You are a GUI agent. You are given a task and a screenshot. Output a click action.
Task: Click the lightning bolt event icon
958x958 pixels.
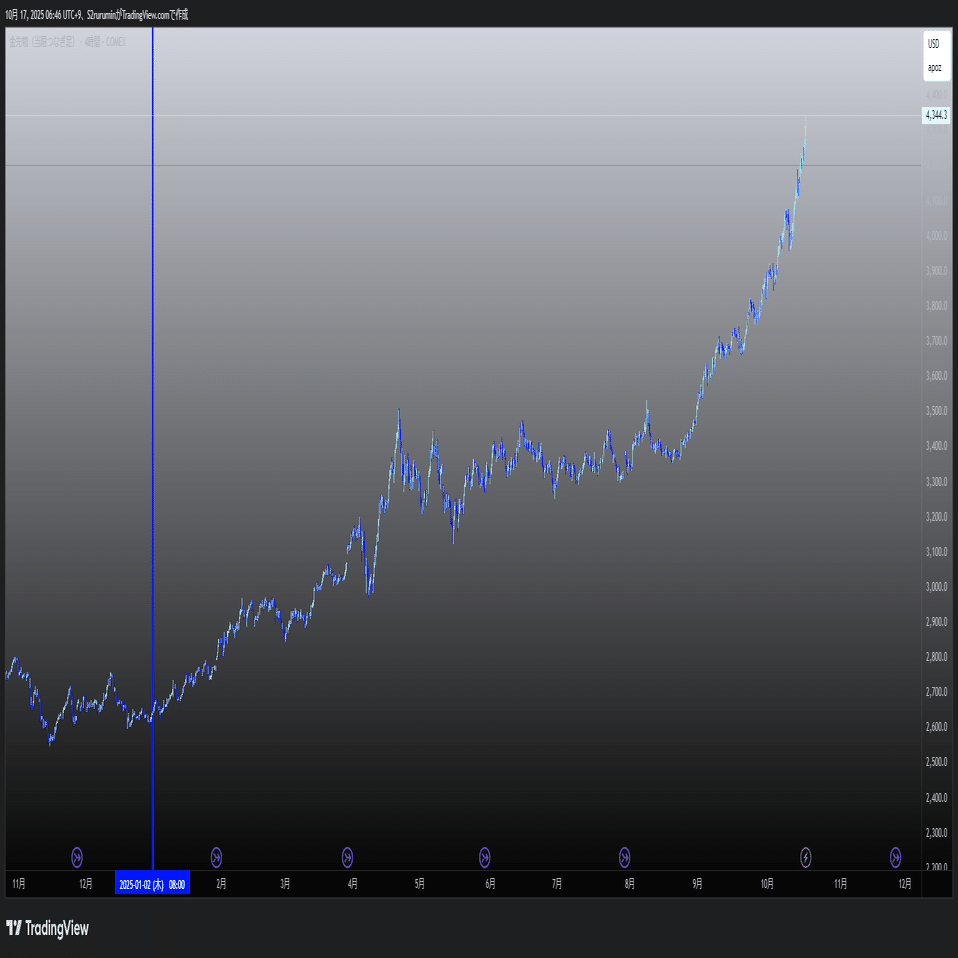(x=806, y=857)
